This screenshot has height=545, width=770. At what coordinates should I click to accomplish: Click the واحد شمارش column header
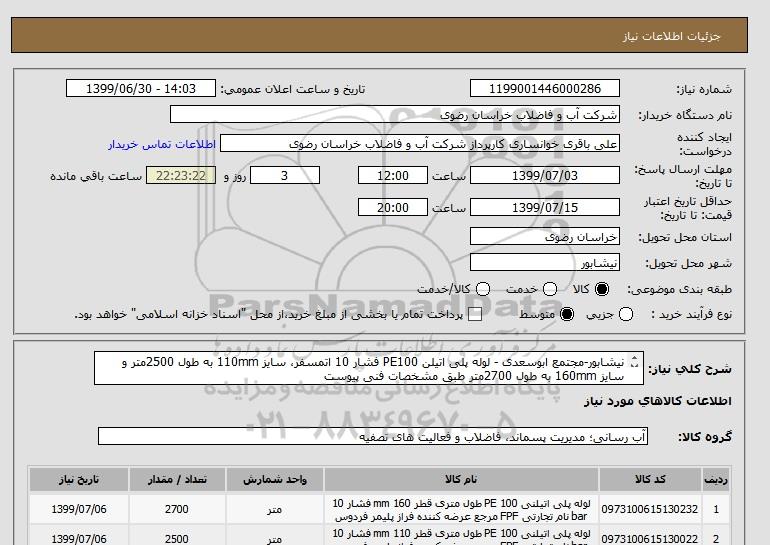(x=275, y=480)
